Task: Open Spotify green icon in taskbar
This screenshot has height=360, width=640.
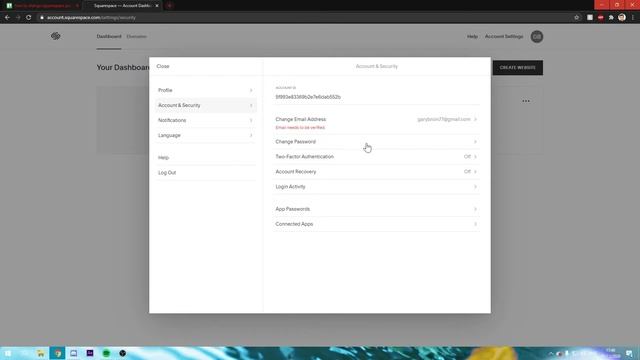Action: (x=106, y=353)
